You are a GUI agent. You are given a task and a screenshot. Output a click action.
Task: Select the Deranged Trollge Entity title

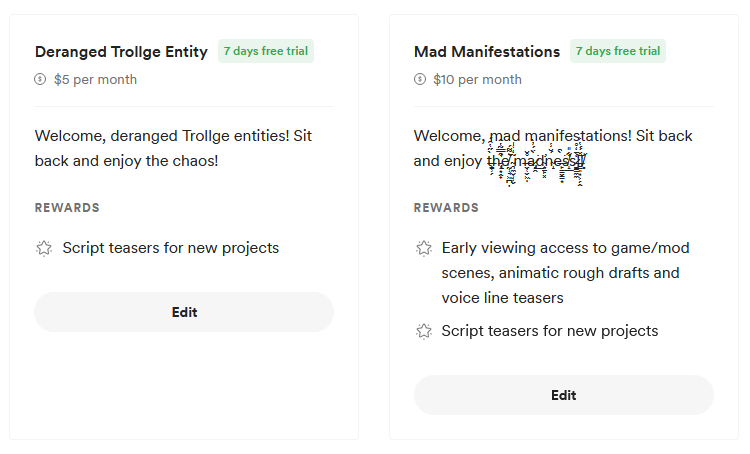[121, 52]
